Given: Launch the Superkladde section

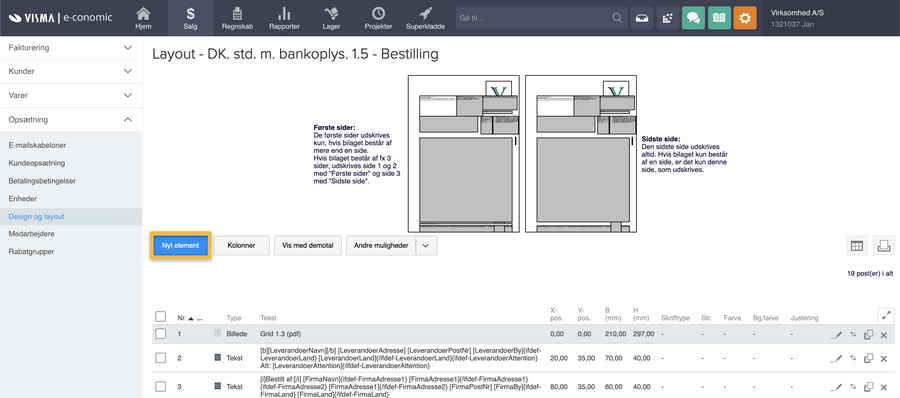Looking at the screenshot, I should [x=425, y=18].
